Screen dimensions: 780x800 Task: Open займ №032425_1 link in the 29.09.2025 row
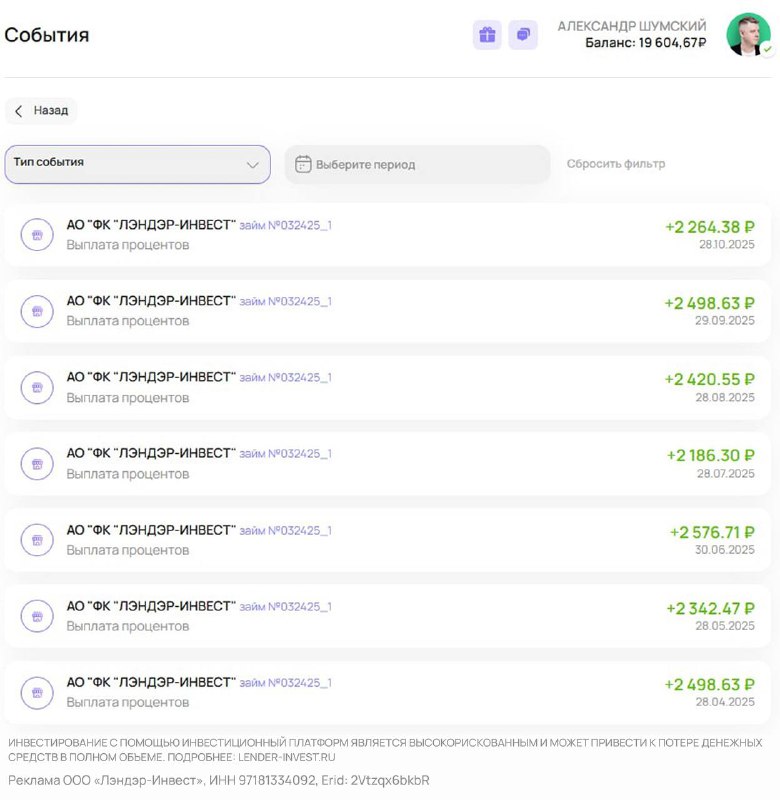pyautogui.click(x=286, y=302)
